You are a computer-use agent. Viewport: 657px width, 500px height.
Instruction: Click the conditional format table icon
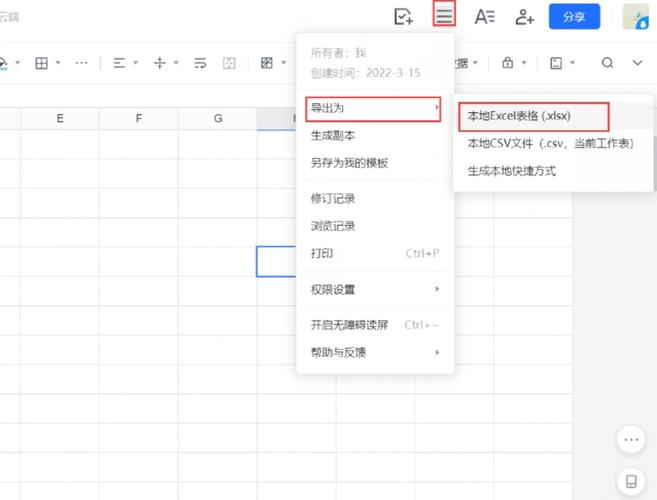(267, 63)
